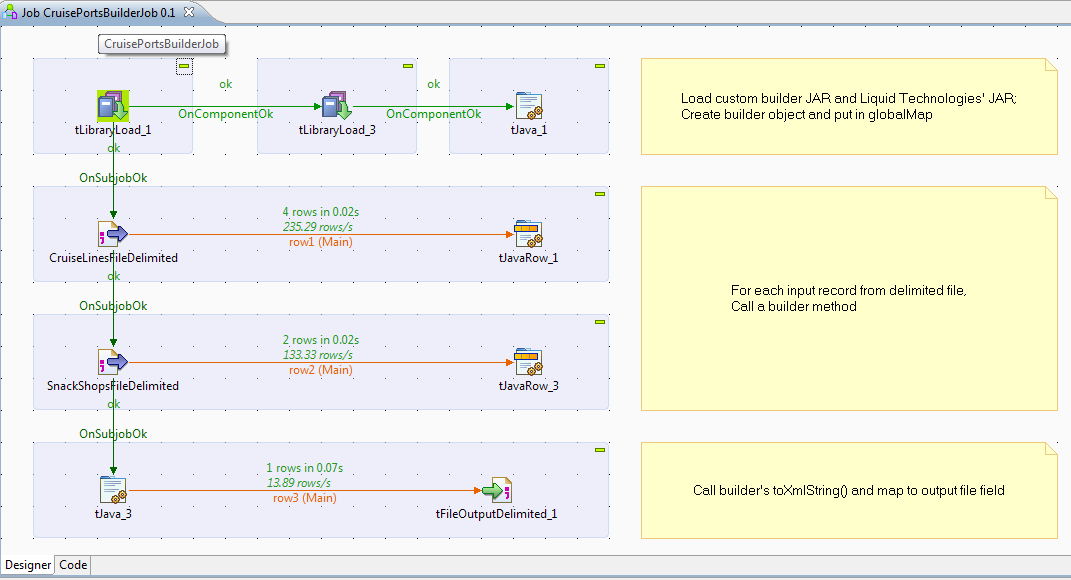Viewport: 1071px width, 580px height.
Task: Select the Designer tab
Action: pyautogui.click(x=28, y=565)
